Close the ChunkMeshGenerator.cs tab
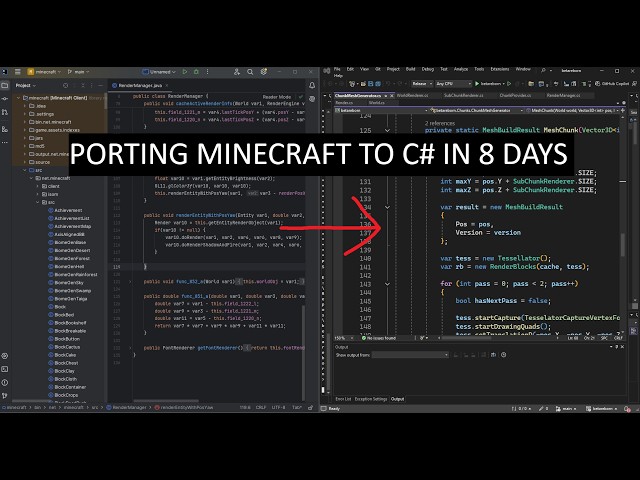The width and height of the screenshot is (640, 480). point(391,96)
